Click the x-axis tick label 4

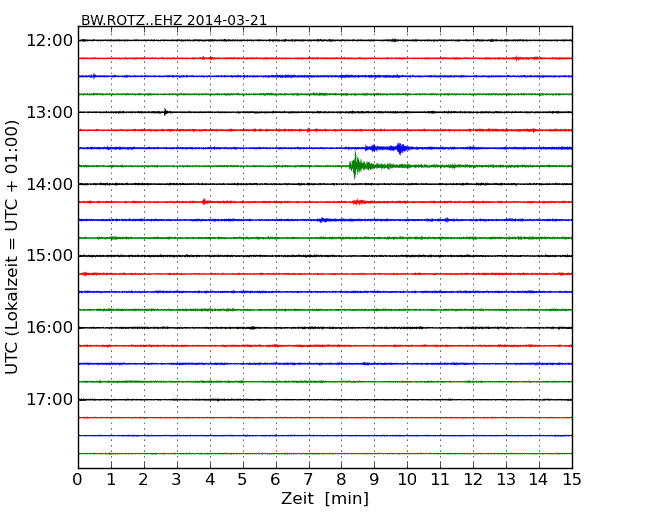[210, 480]
